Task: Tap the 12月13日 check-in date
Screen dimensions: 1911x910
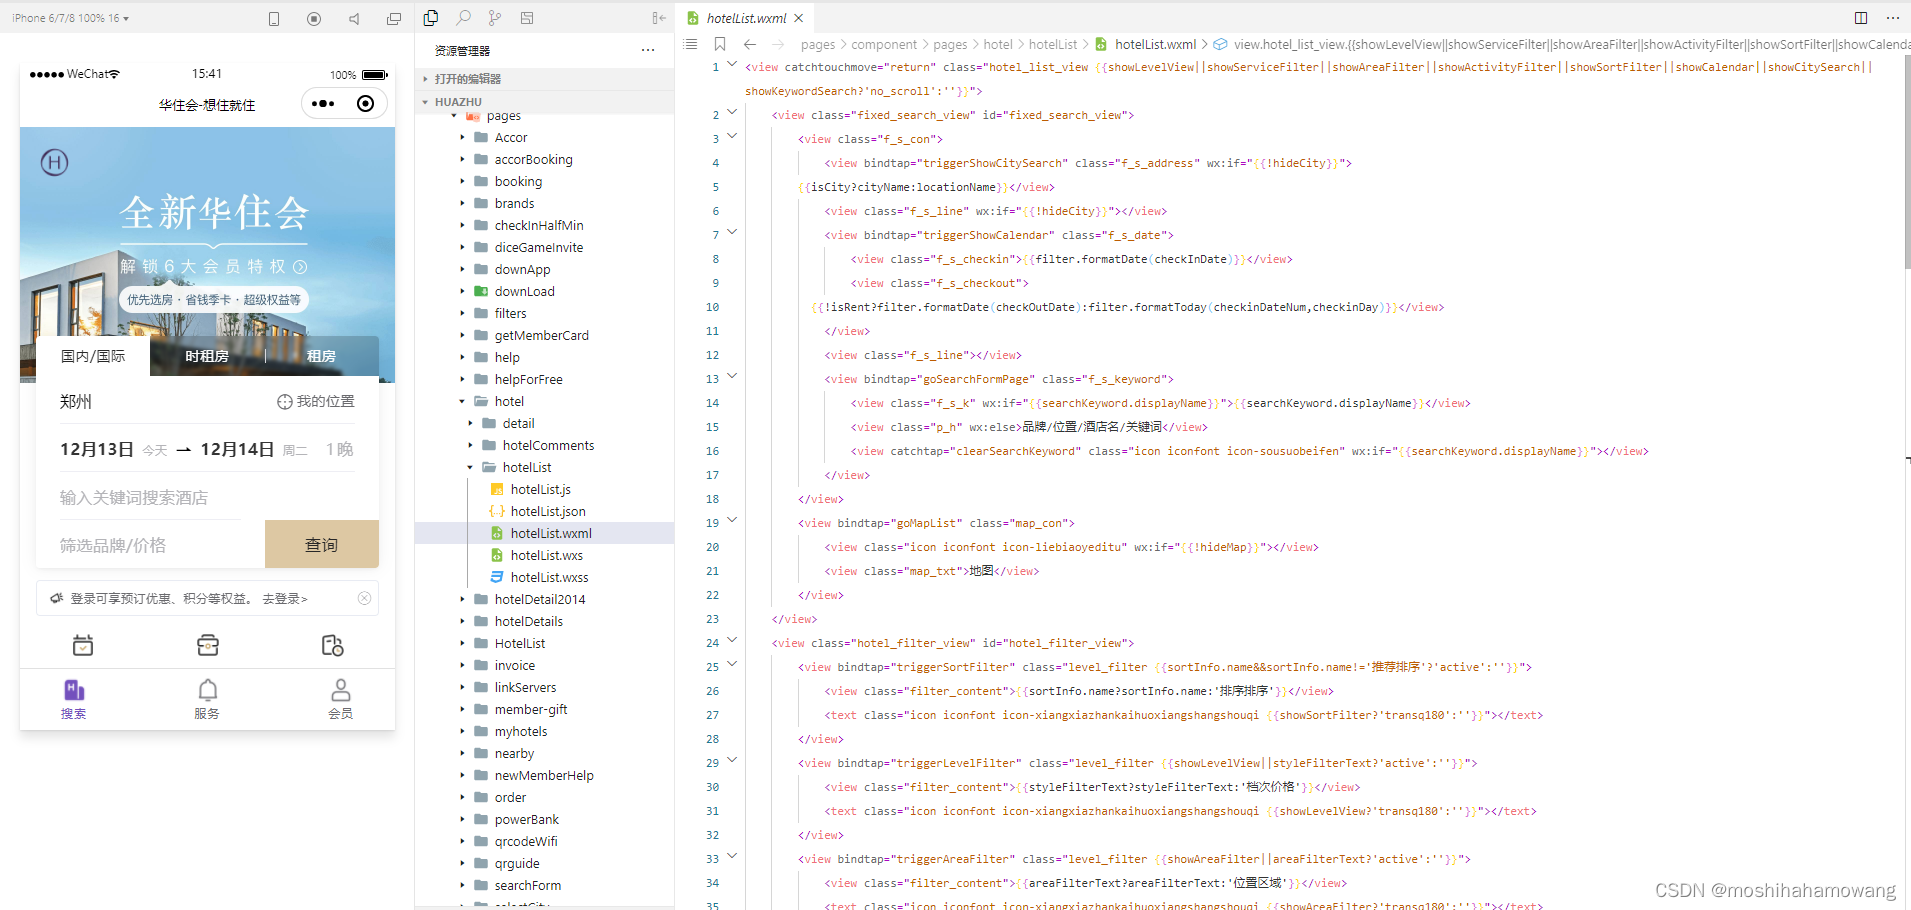Action: [x=97, y=450]
